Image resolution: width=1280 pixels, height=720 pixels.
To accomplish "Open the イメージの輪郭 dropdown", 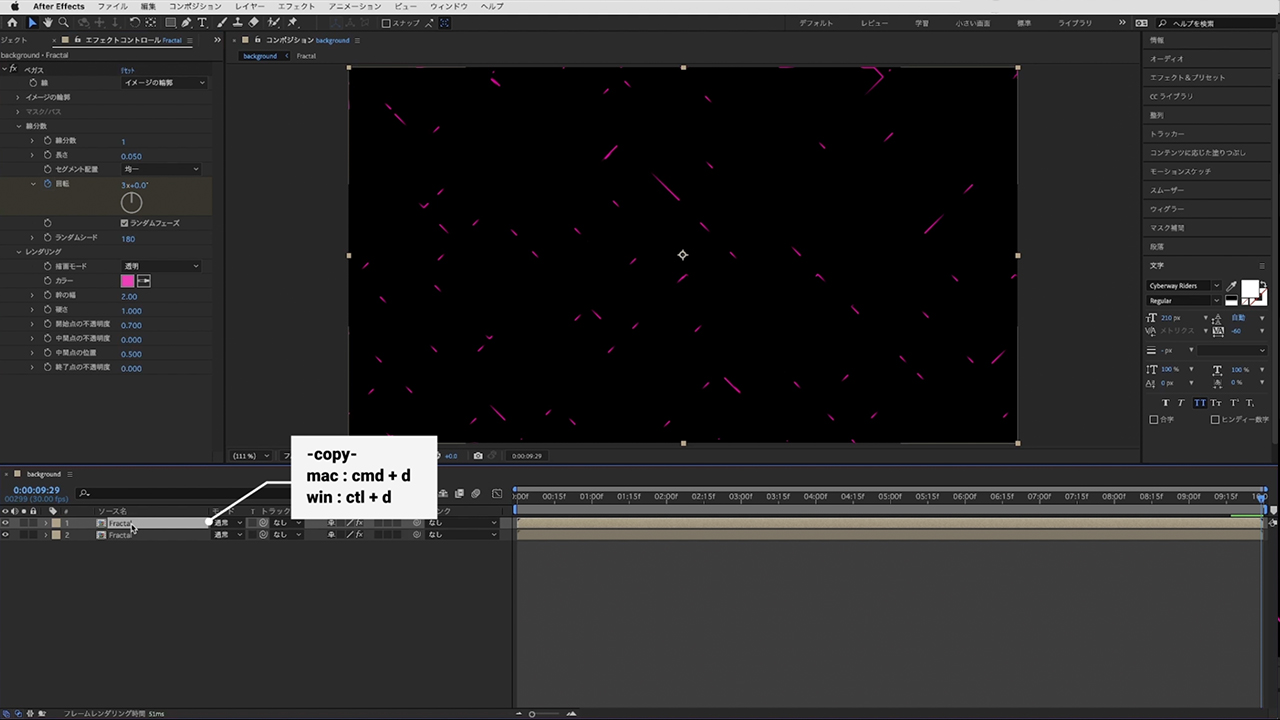I will pyautogui.click(x=163, y=83).
